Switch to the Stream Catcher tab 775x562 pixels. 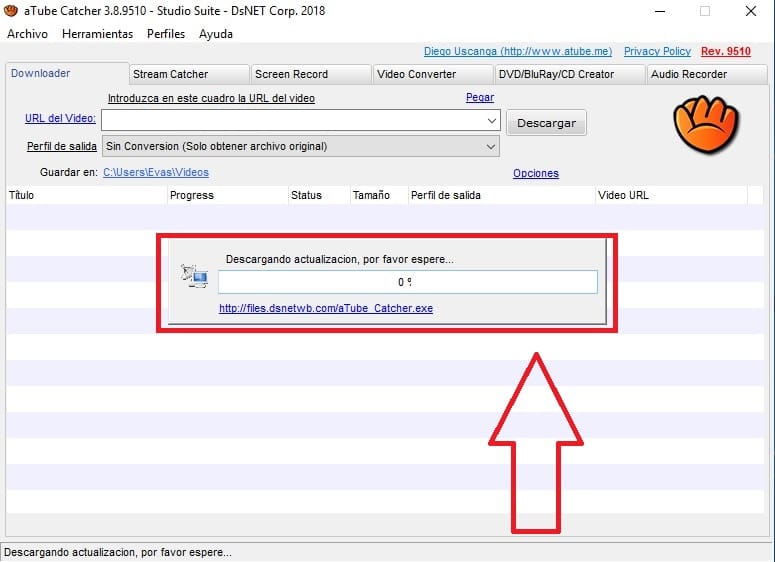[189, 74]
